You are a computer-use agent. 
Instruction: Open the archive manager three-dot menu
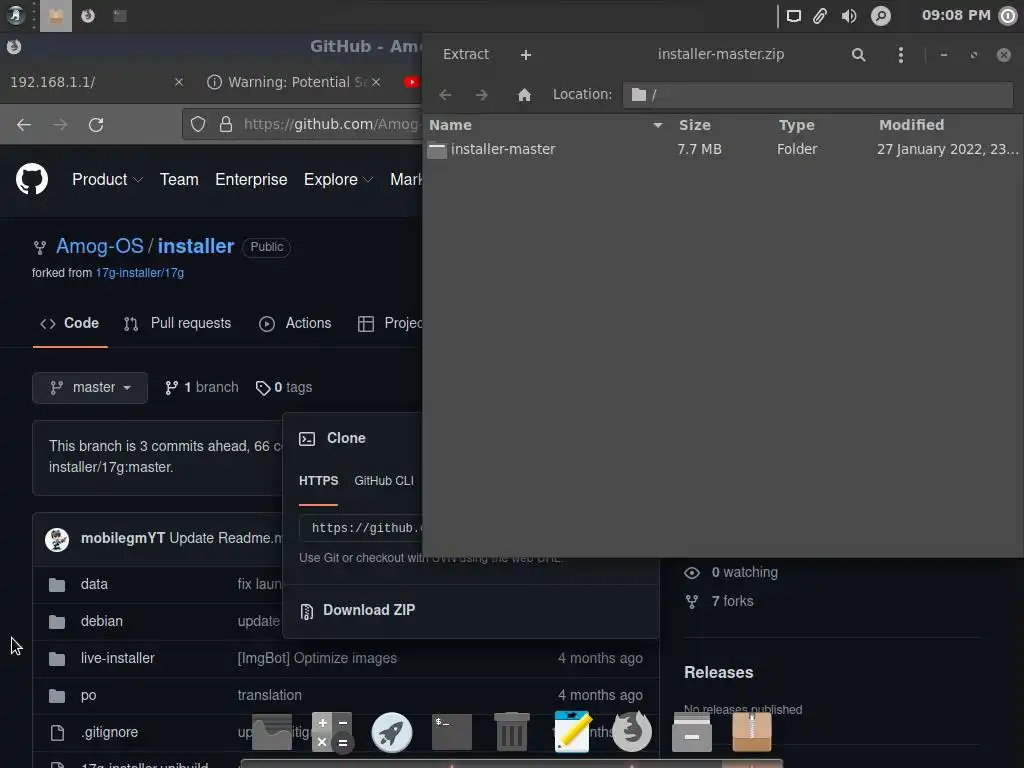coord(901,55)
